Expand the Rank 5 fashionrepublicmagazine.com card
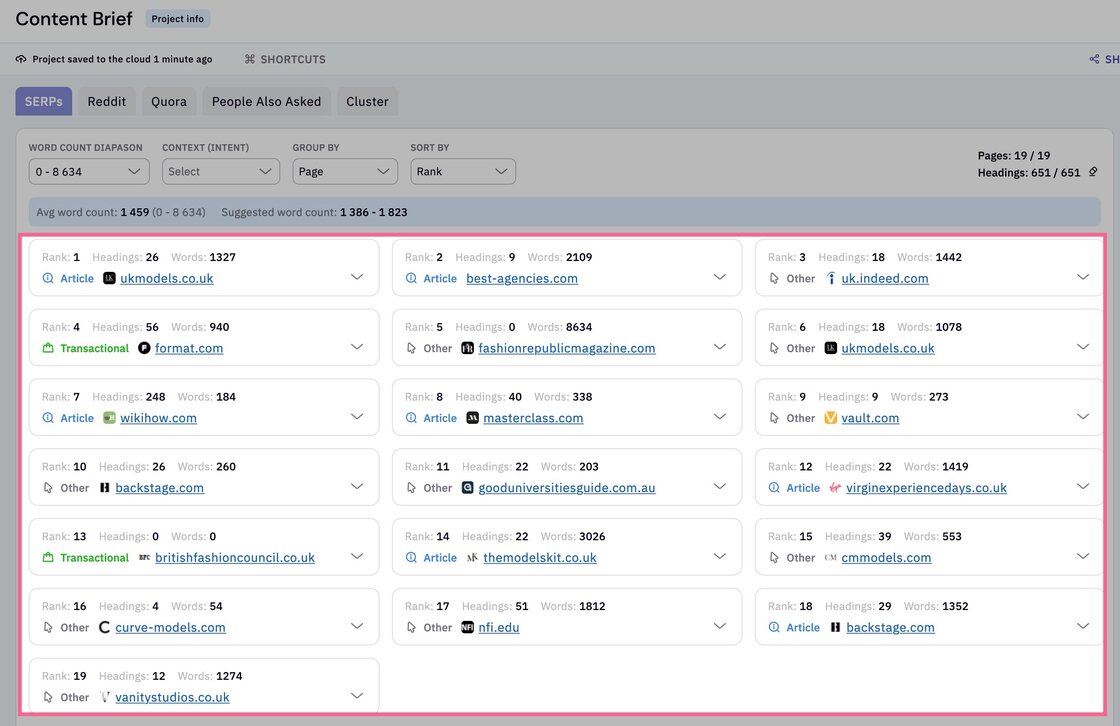 coord(720,347)
